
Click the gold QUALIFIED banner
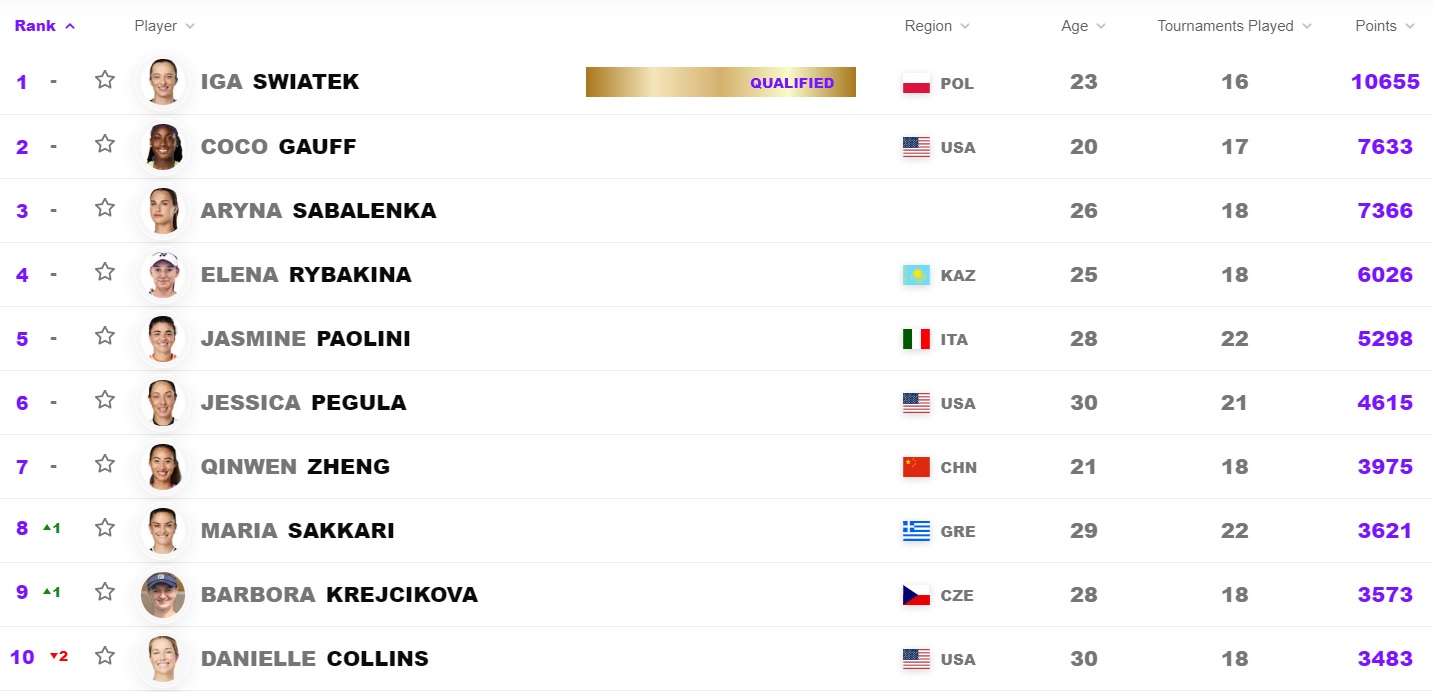[x=720, y=82]
